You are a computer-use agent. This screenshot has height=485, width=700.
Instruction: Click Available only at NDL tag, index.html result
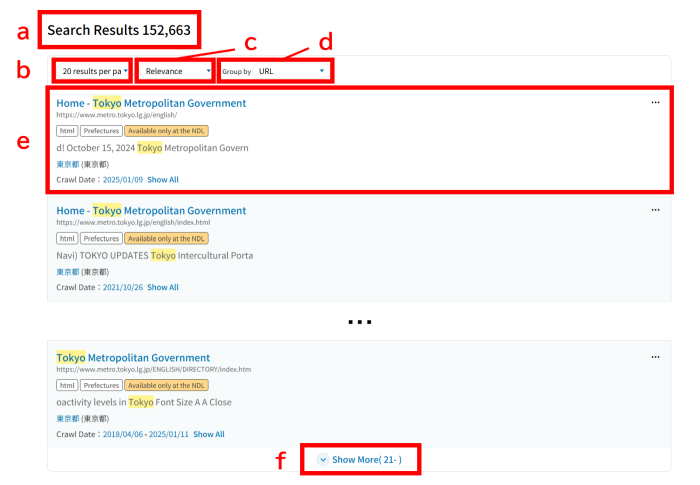[x=166, y=238]
